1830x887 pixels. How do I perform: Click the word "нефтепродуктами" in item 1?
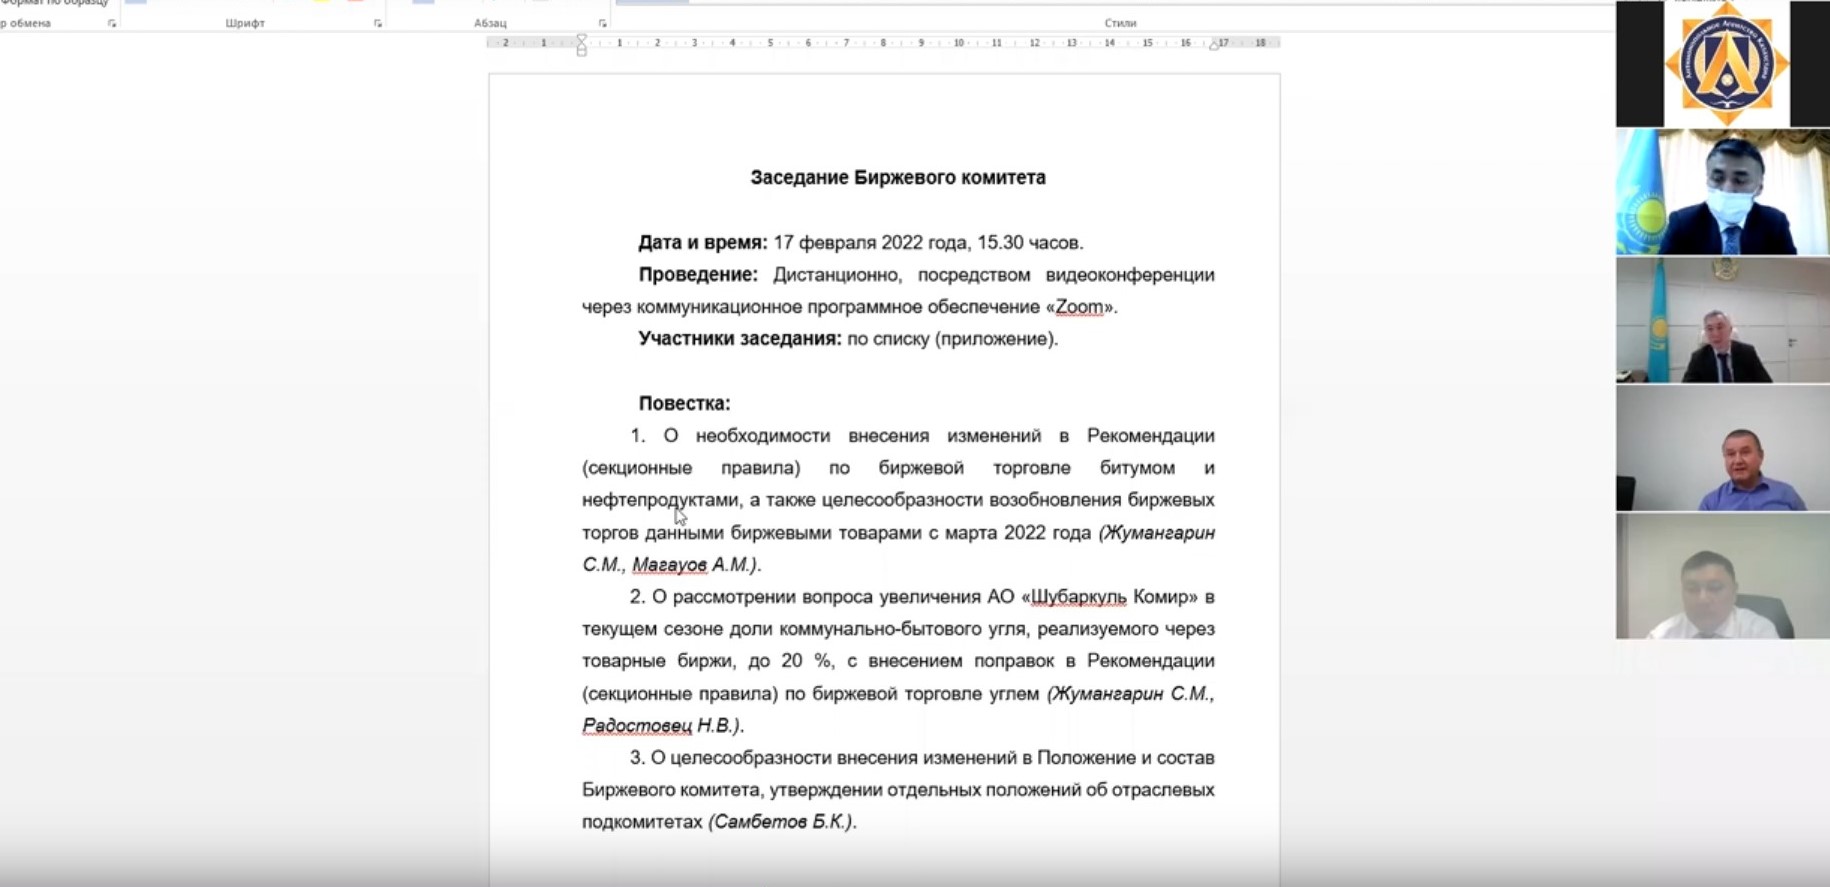(x=660, y=500)
